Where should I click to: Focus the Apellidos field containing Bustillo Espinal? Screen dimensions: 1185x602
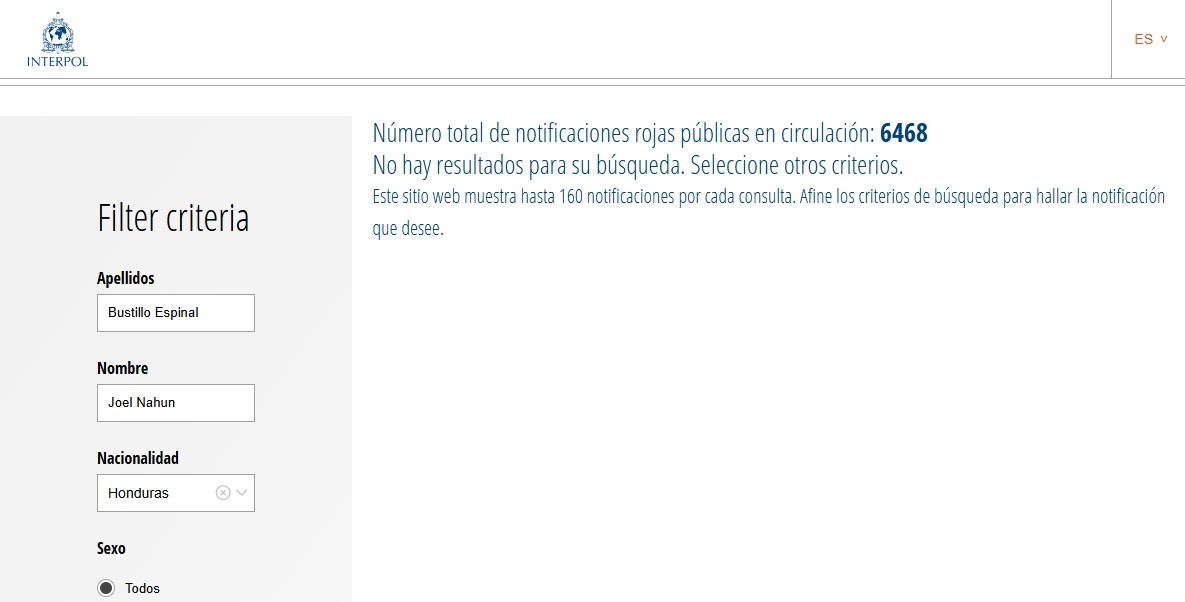coord(176,313)
